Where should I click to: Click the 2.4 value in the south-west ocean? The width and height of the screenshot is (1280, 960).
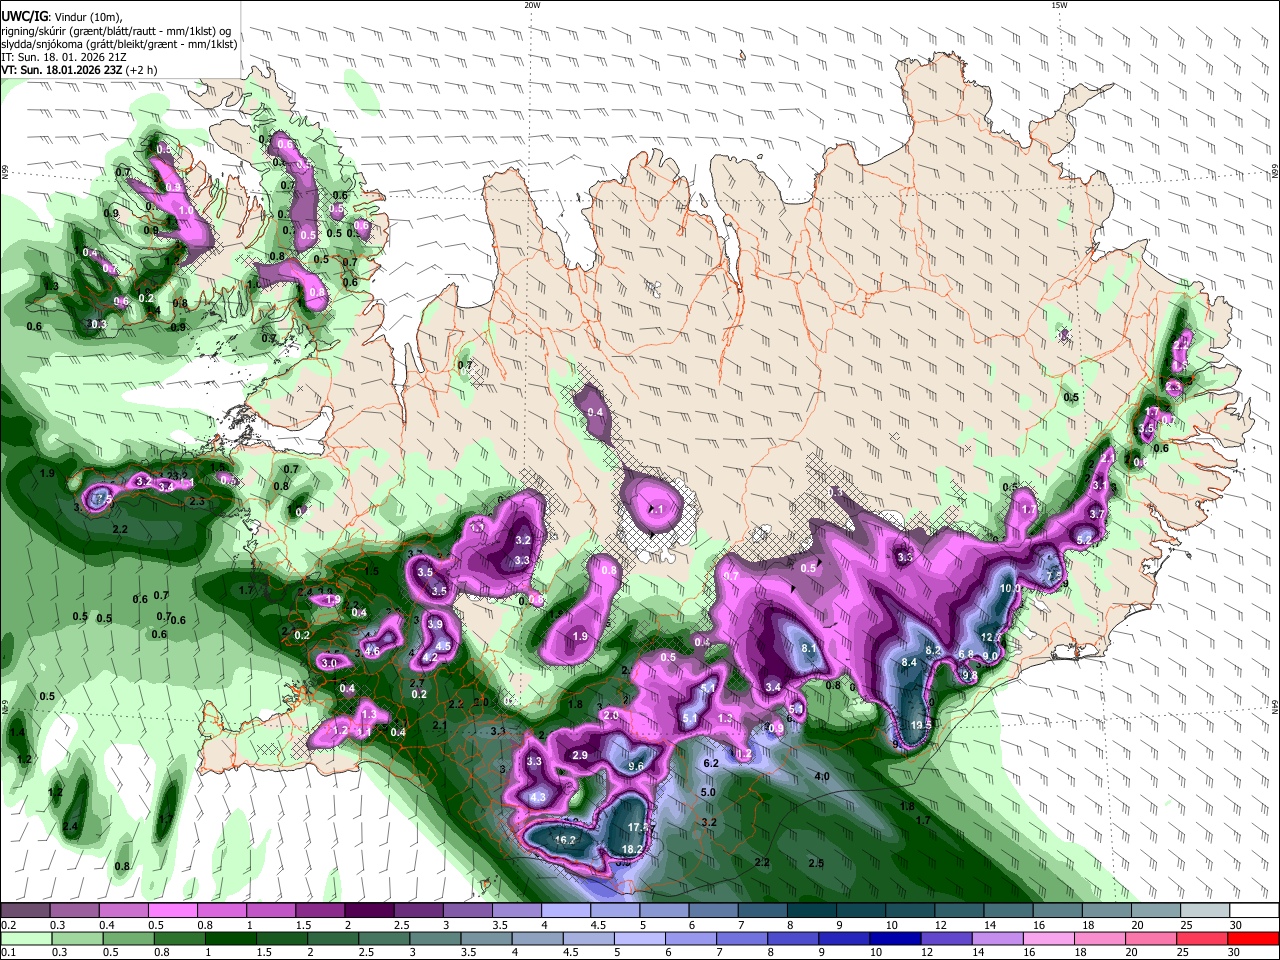point(70,826)
